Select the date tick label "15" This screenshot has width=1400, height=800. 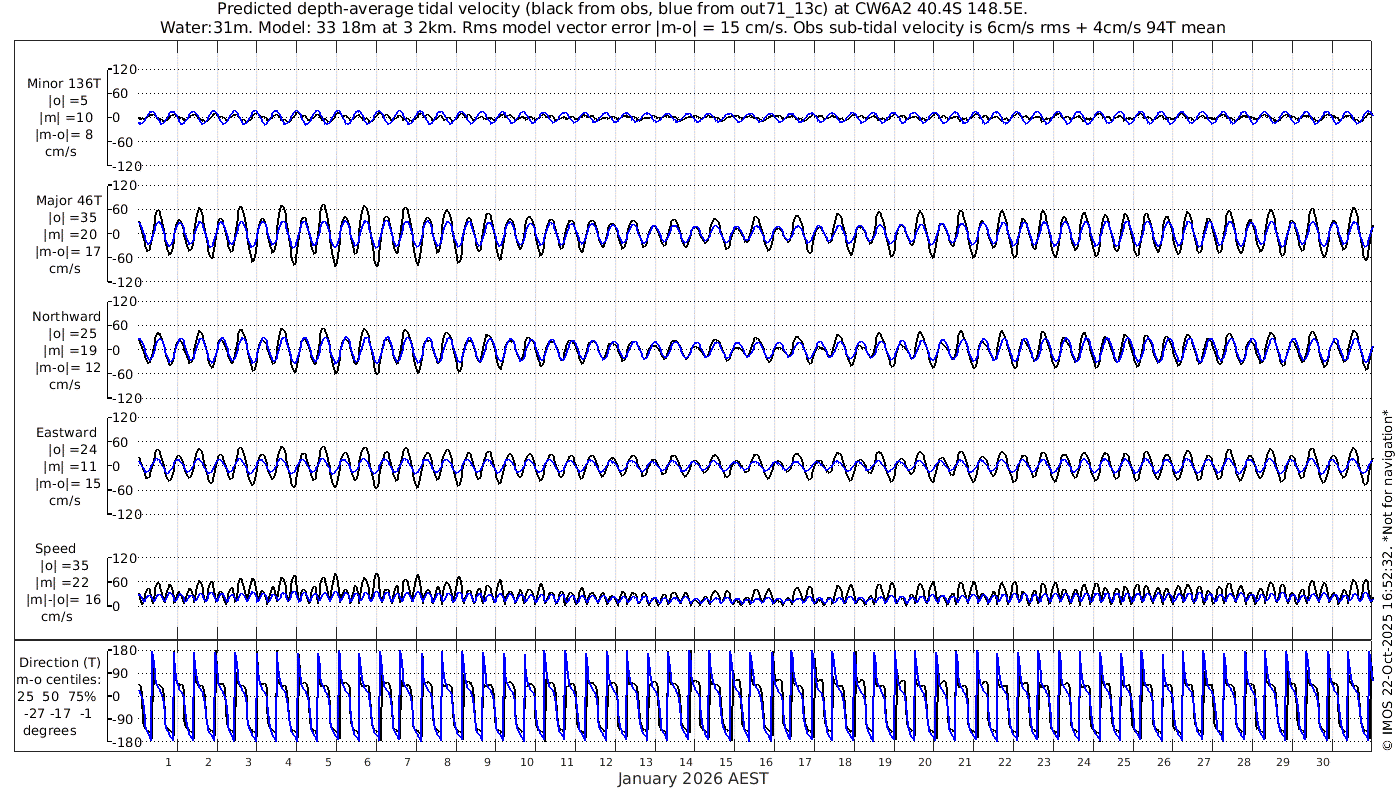coord(726,762)
